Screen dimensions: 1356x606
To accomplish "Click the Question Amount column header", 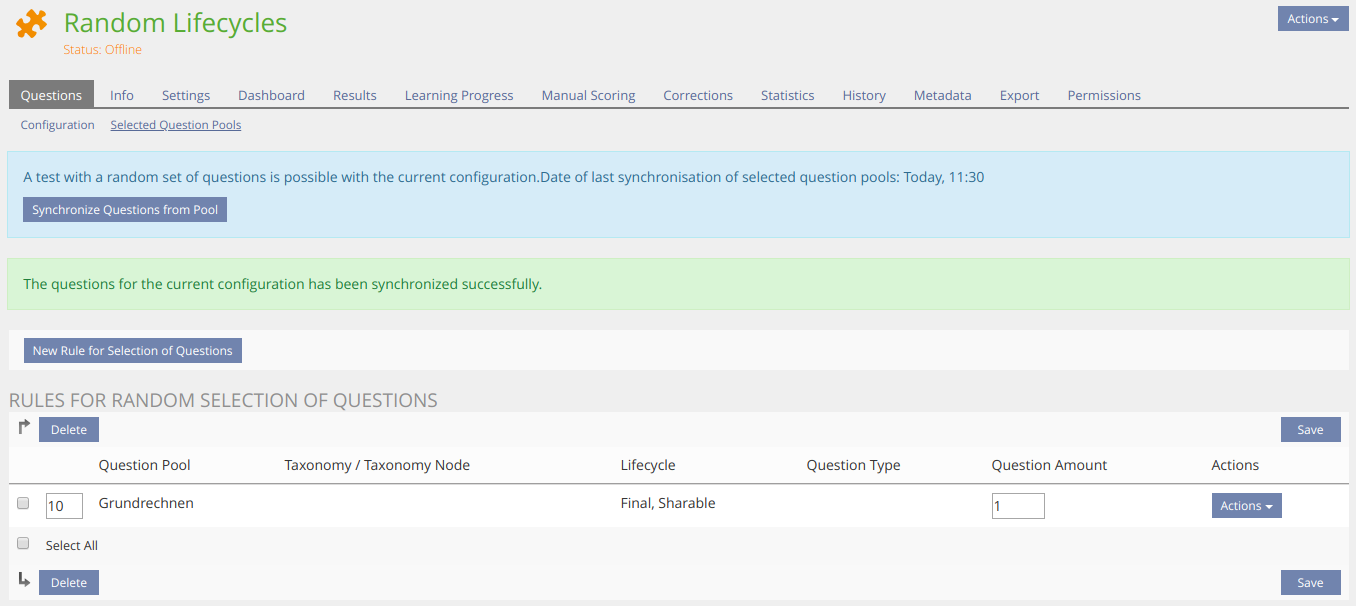I will pos(1049,465).
